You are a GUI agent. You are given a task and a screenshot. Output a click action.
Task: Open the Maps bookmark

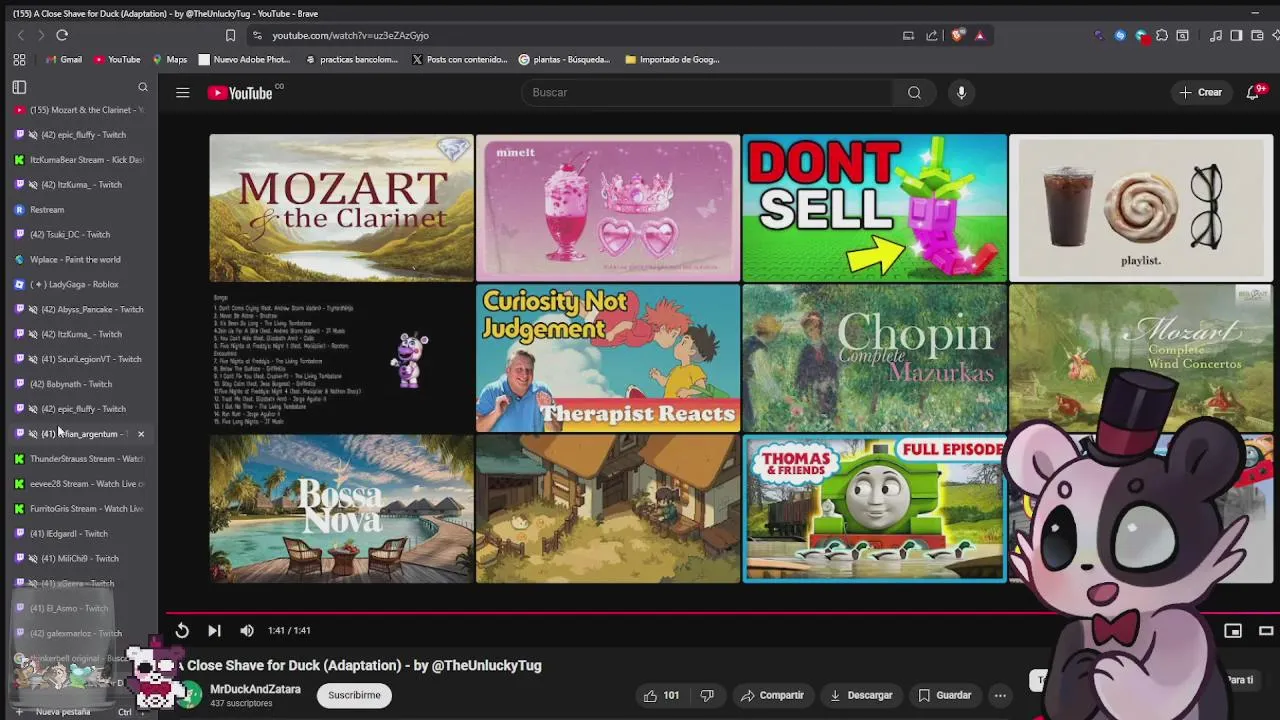coord(169,59)
